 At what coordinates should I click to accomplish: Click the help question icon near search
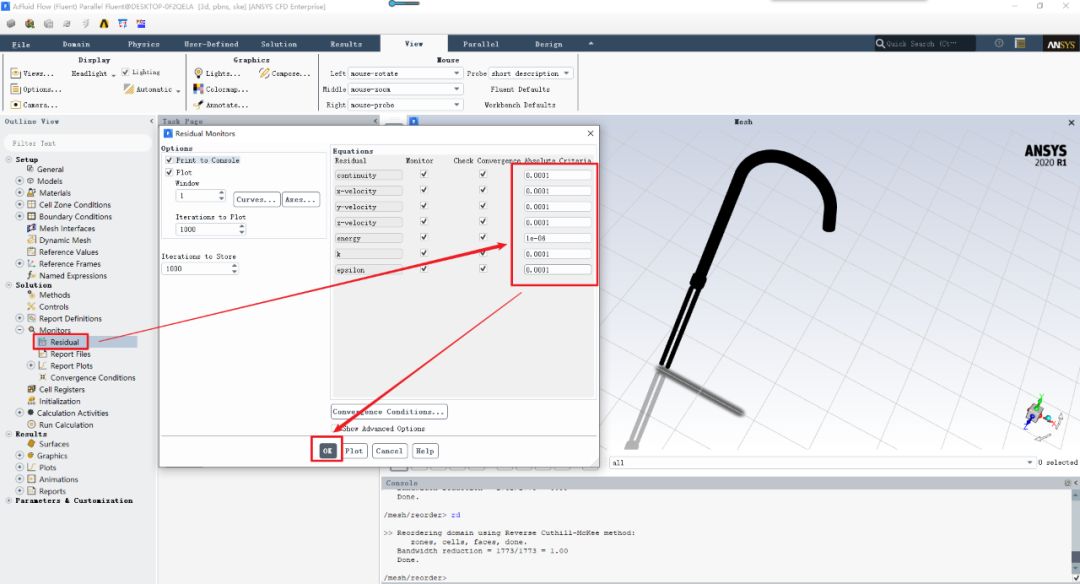coord(999,43)
